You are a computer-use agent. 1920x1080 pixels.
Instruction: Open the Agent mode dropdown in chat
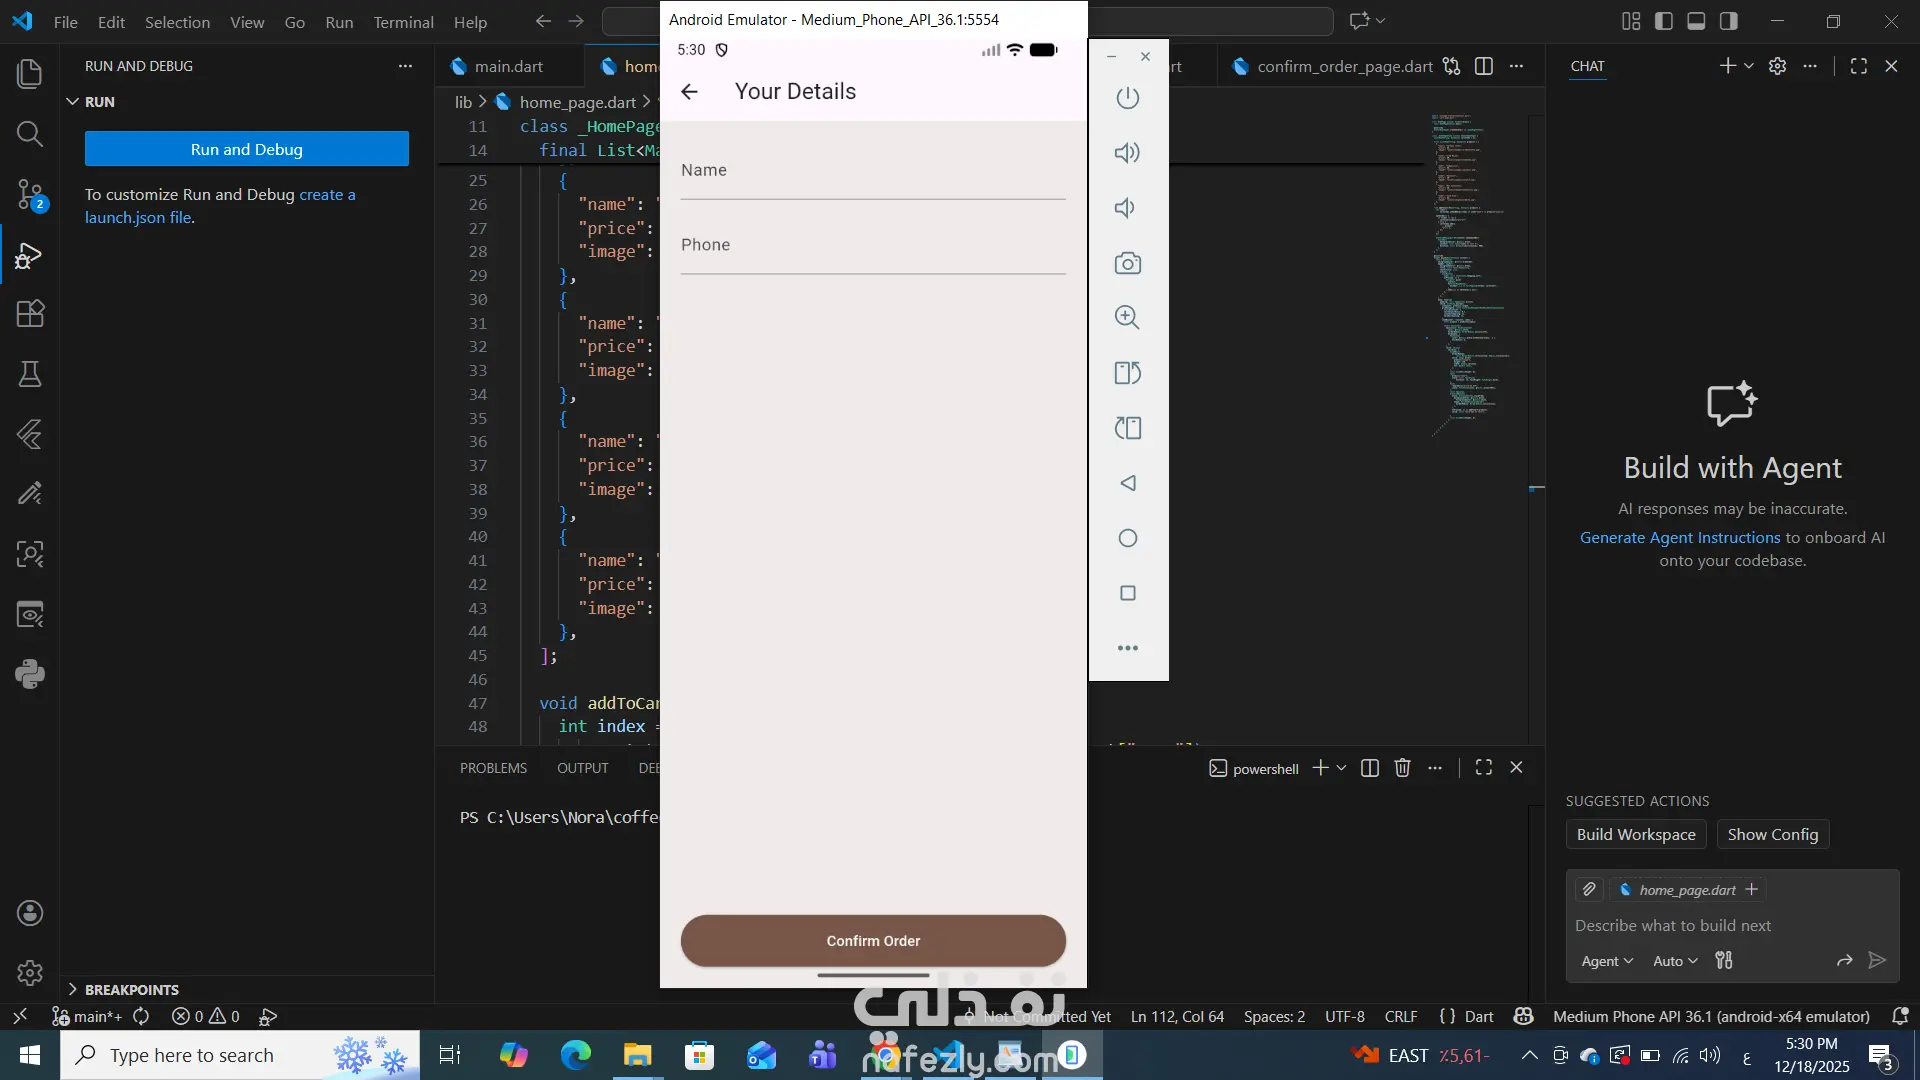coord(1606,961)
